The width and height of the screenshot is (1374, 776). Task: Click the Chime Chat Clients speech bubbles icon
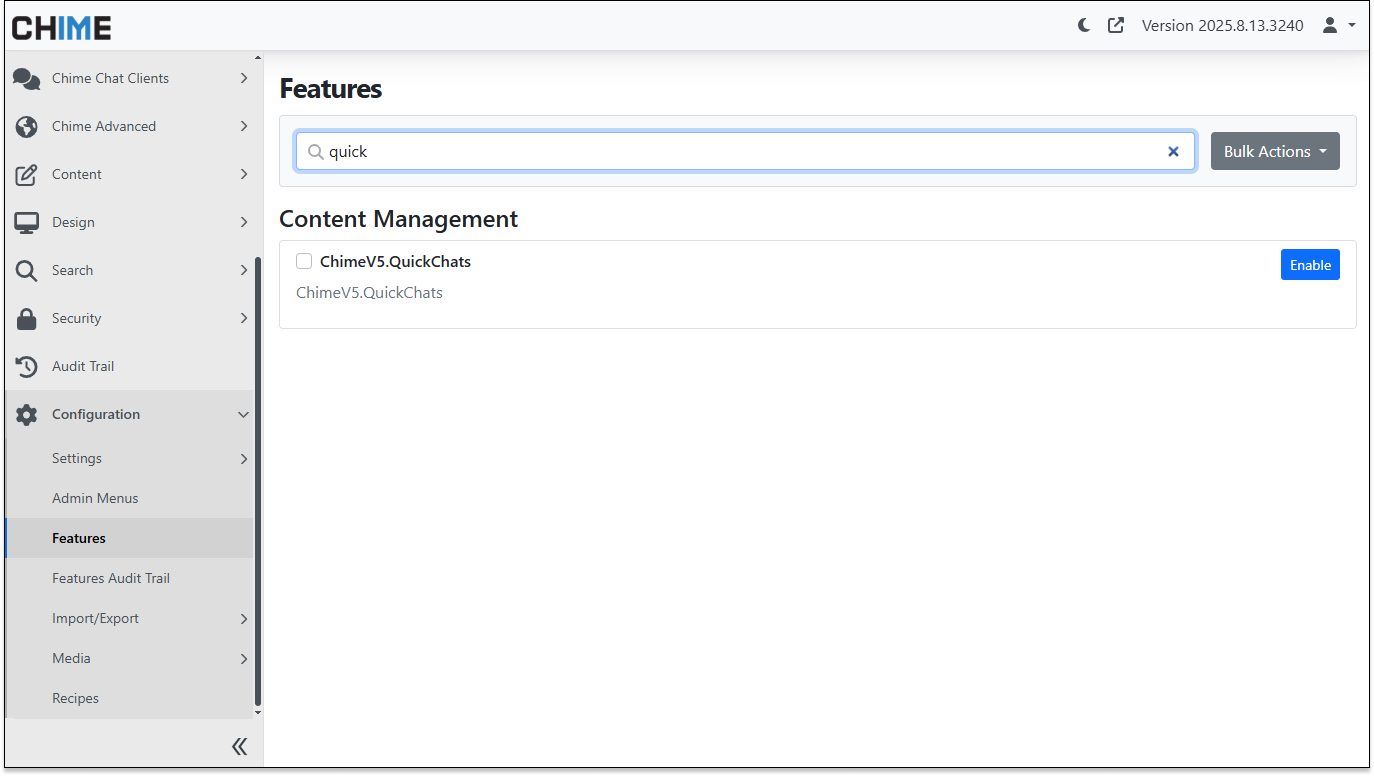[x=27, y=79]
